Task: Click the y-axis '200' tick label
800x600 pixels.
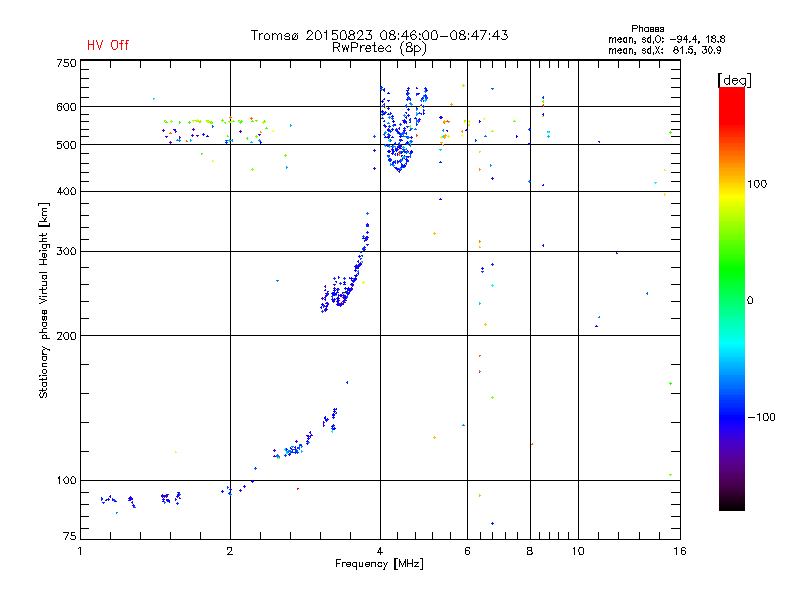Action: [x=66, y=336]
